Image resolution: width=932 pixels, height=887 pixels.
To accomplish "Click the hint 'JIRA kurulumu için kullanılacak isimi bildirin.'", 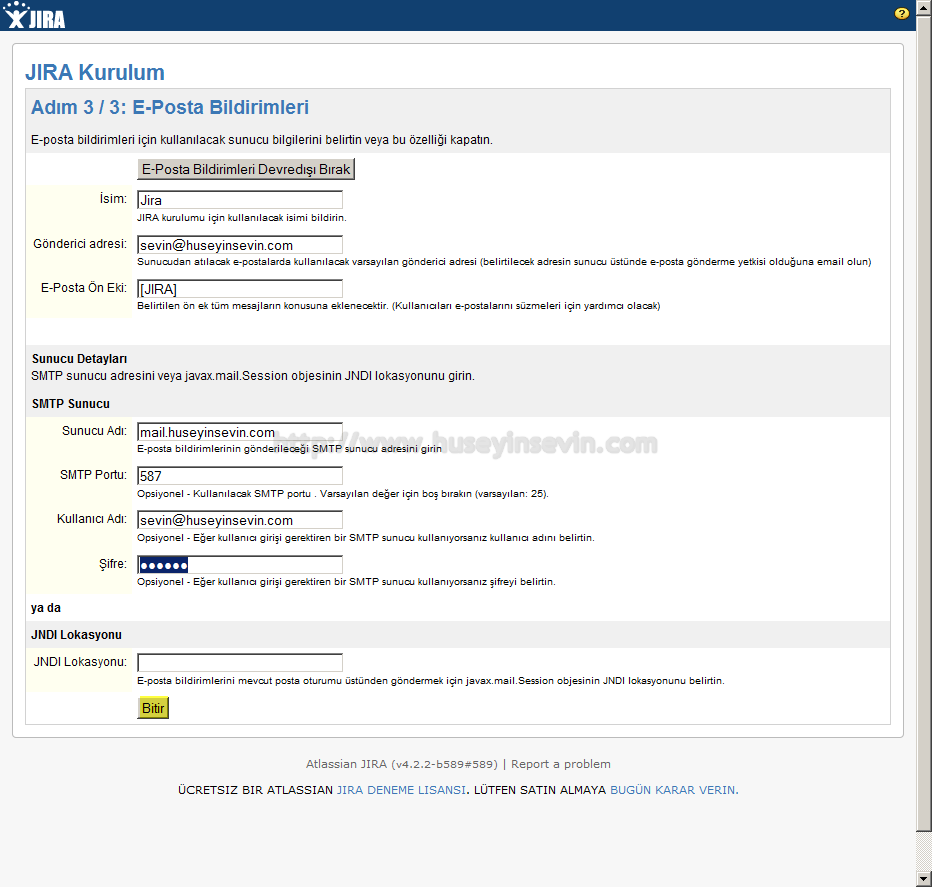I will 242,218.
